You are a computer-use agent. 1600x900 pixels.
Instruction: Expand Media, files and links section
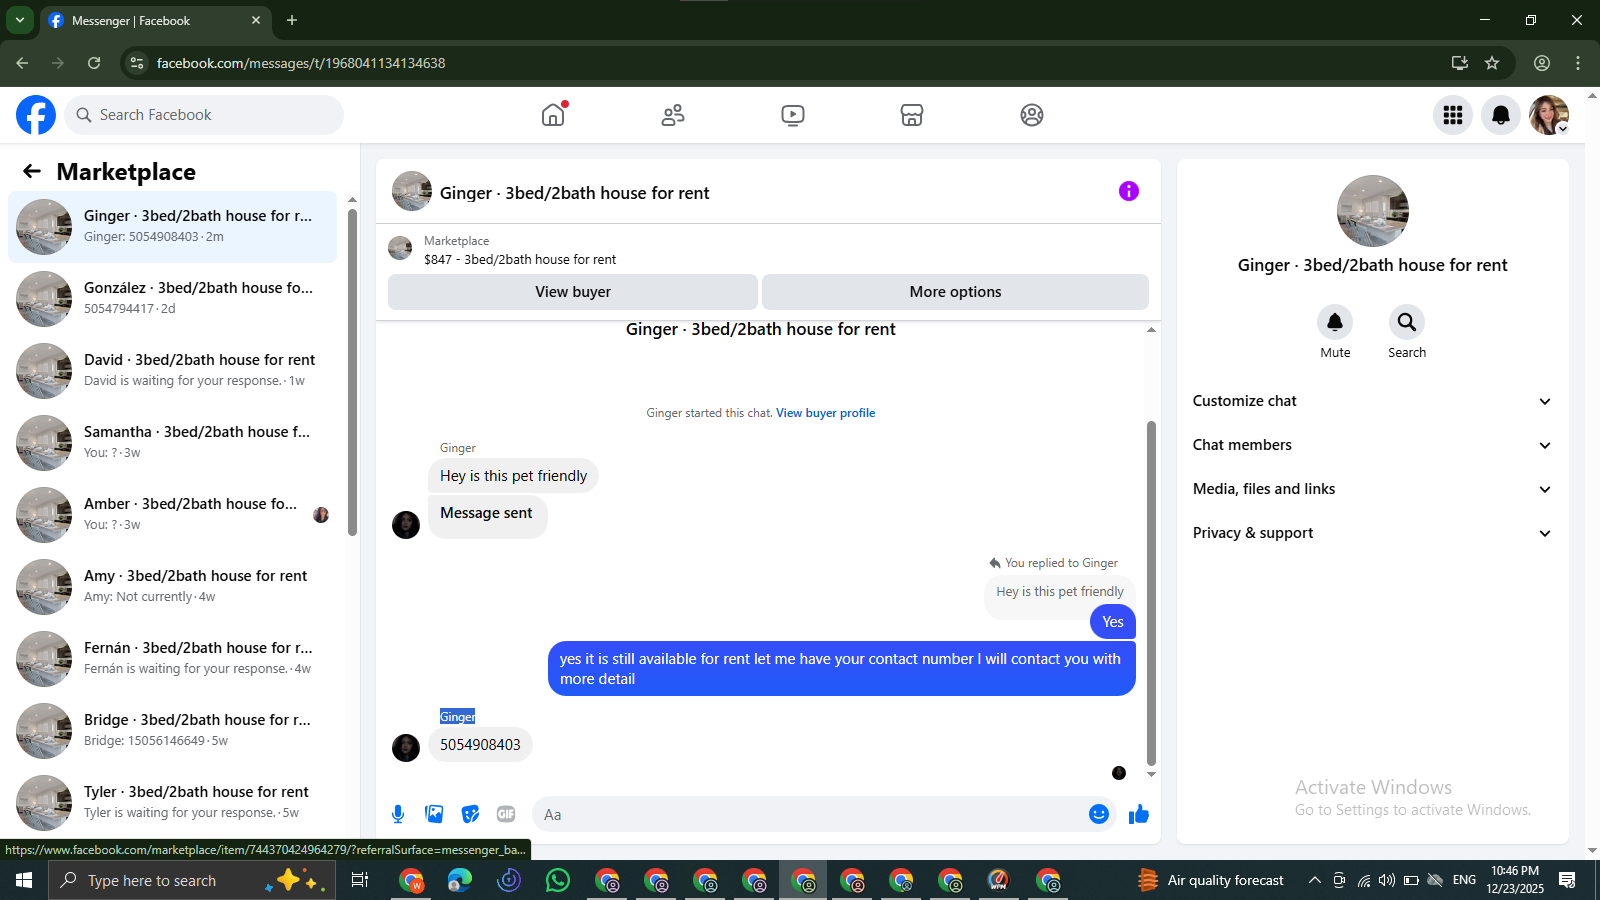(1372, 489)
